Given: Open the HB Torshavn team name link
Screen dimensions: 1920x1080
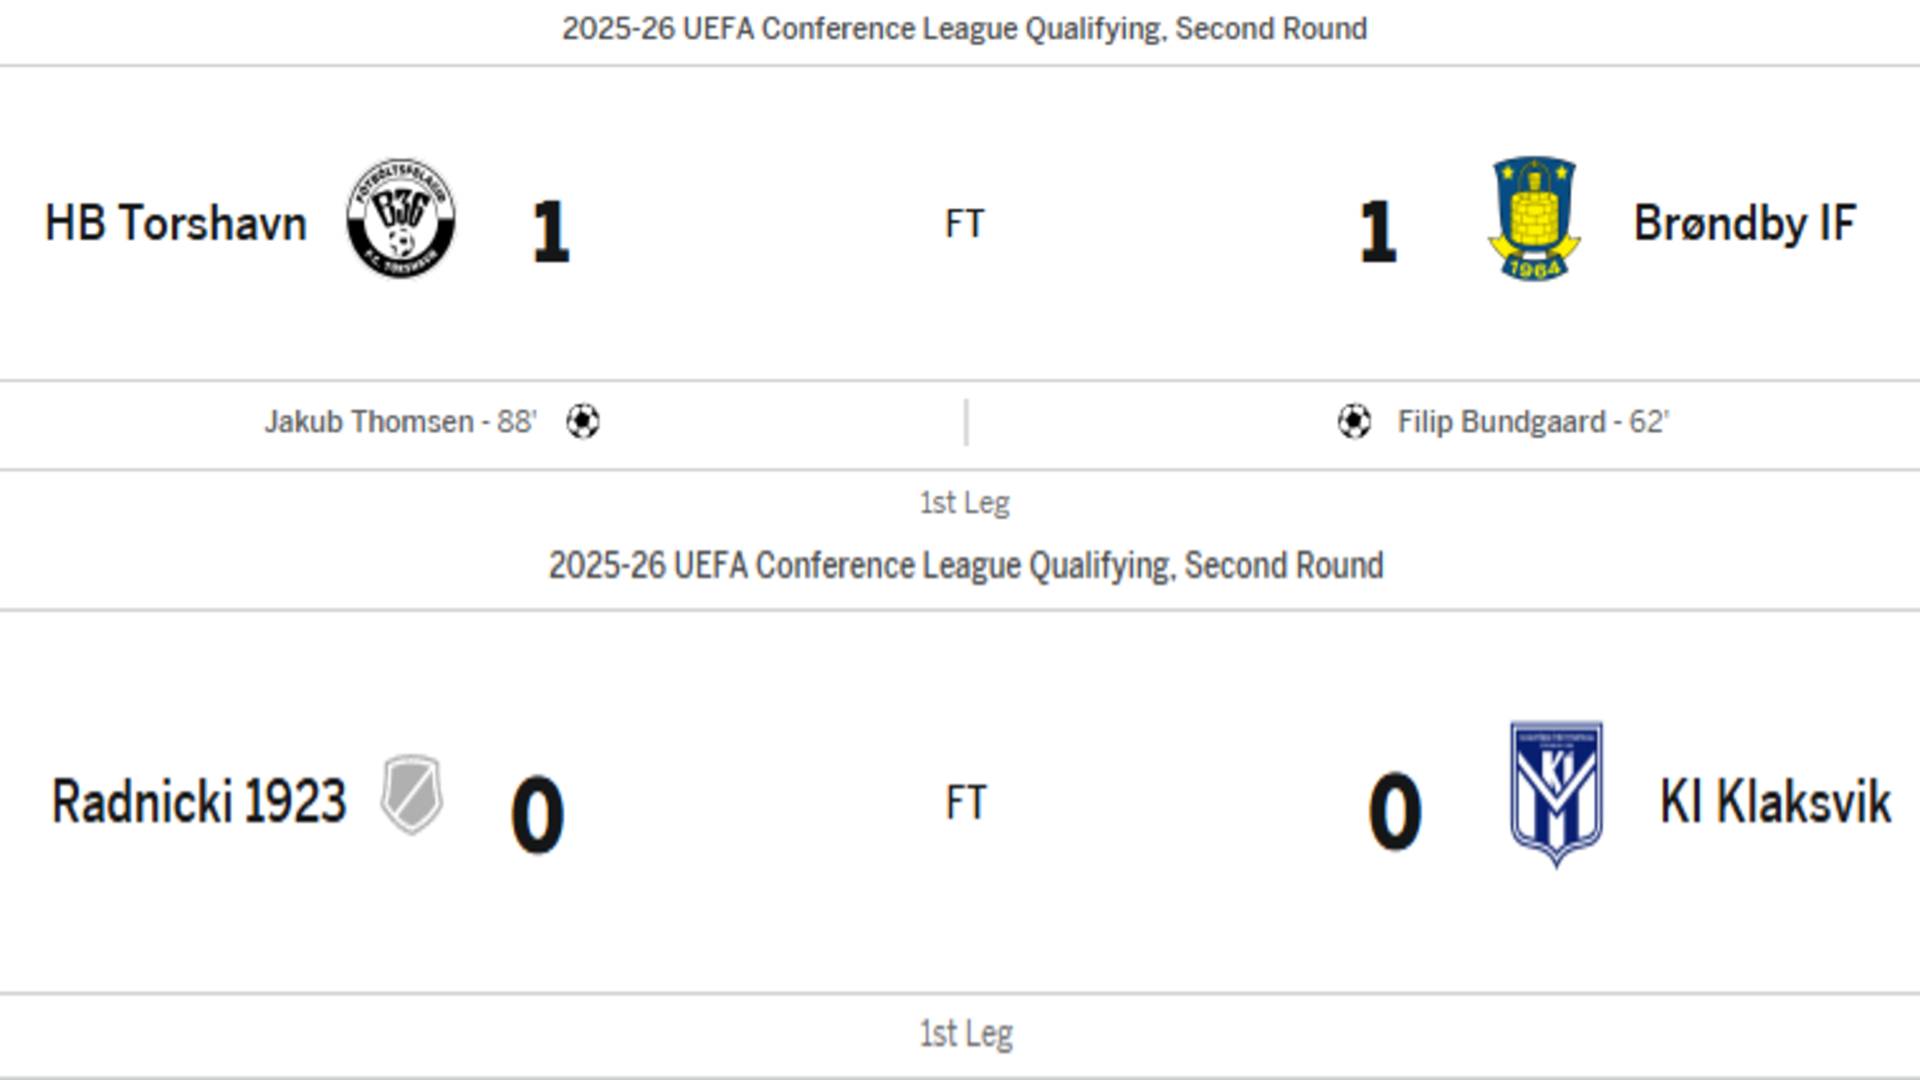Looking at the screenshot, I should (x=176, y=223).
